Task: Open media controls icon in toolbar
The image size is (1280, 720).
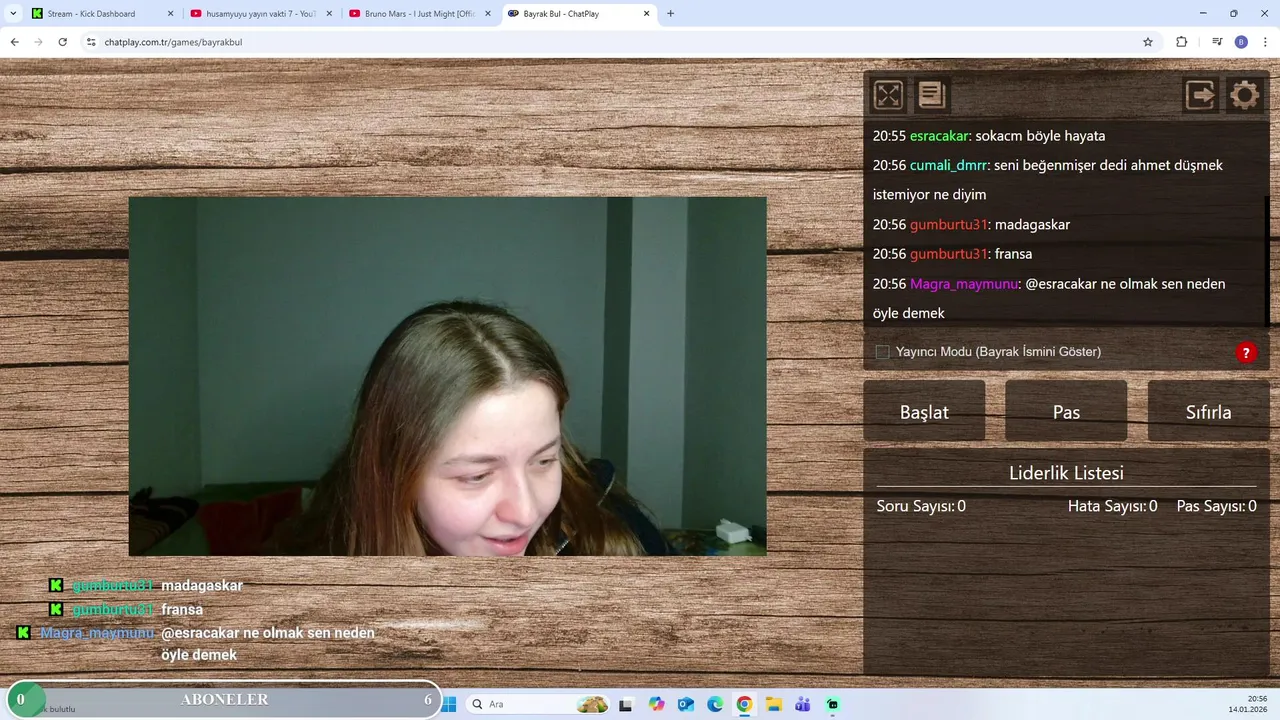Action: point(1217,42)
